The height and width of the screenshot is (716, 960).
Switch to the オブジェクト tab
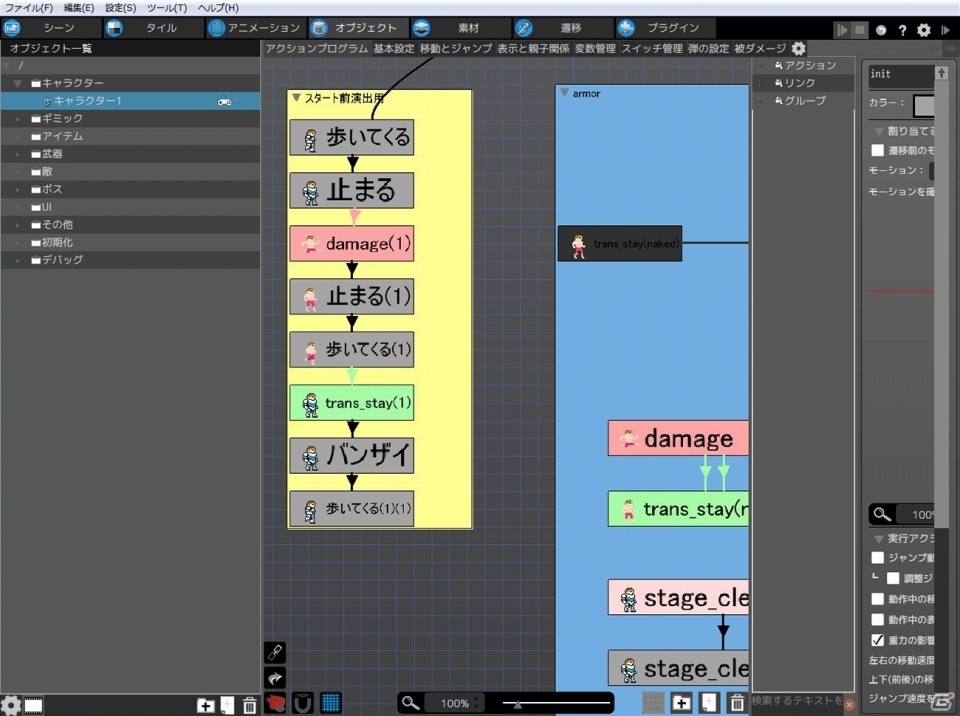[x=357, y=28]
